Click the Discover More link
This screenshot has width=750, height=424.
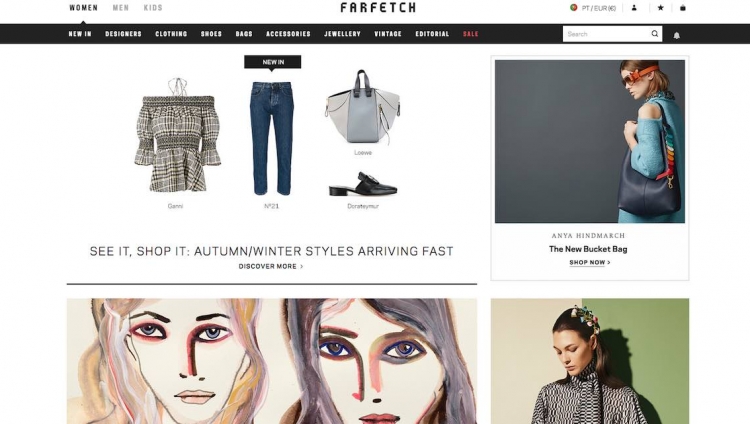click(x=271, y=267)
